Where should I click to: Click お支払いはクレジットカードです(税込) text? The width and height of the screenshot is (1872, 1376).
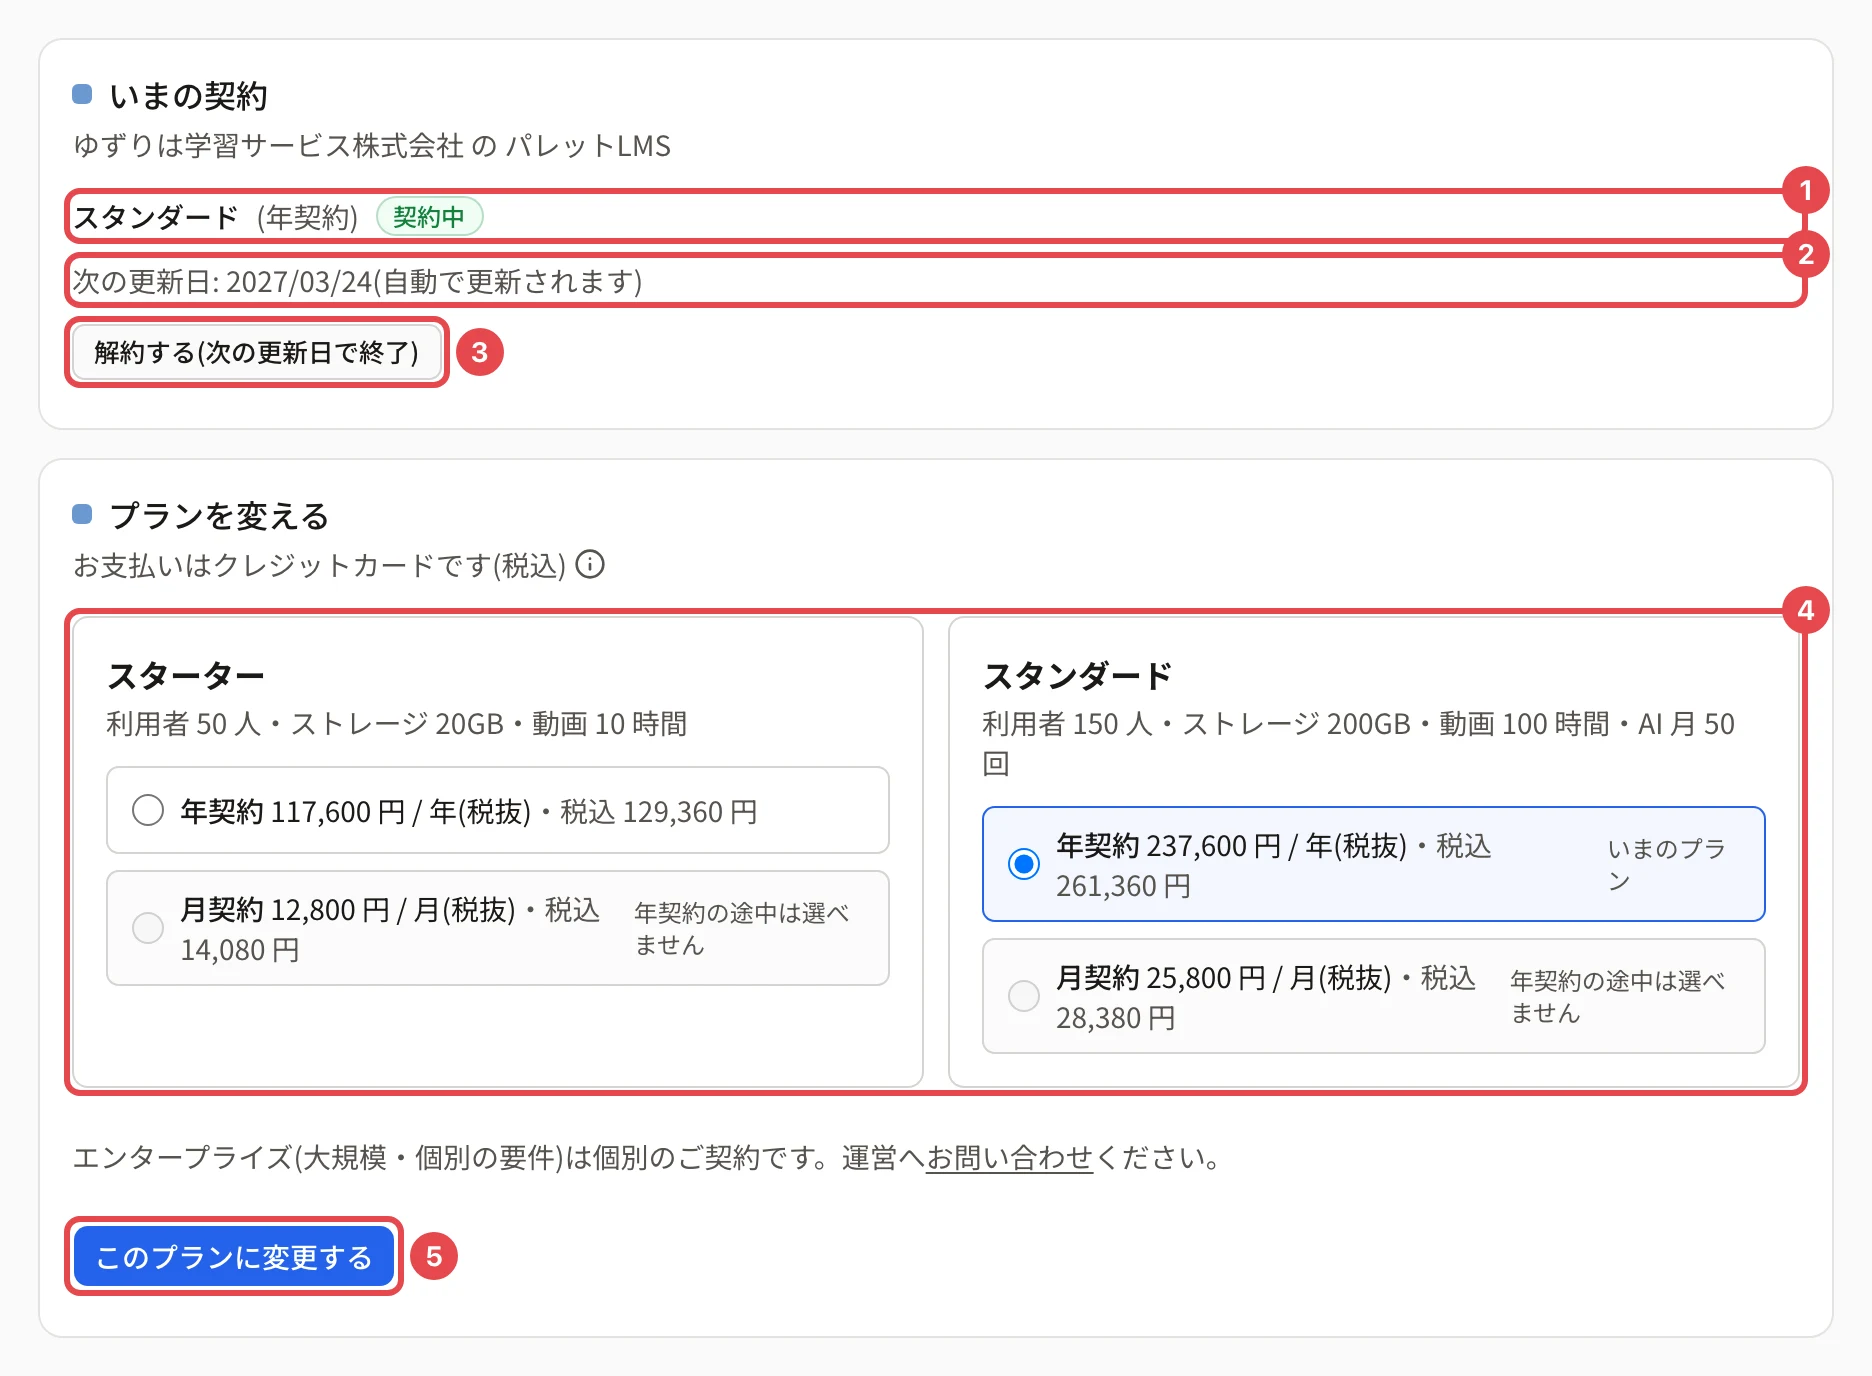(x=319, y=566)
